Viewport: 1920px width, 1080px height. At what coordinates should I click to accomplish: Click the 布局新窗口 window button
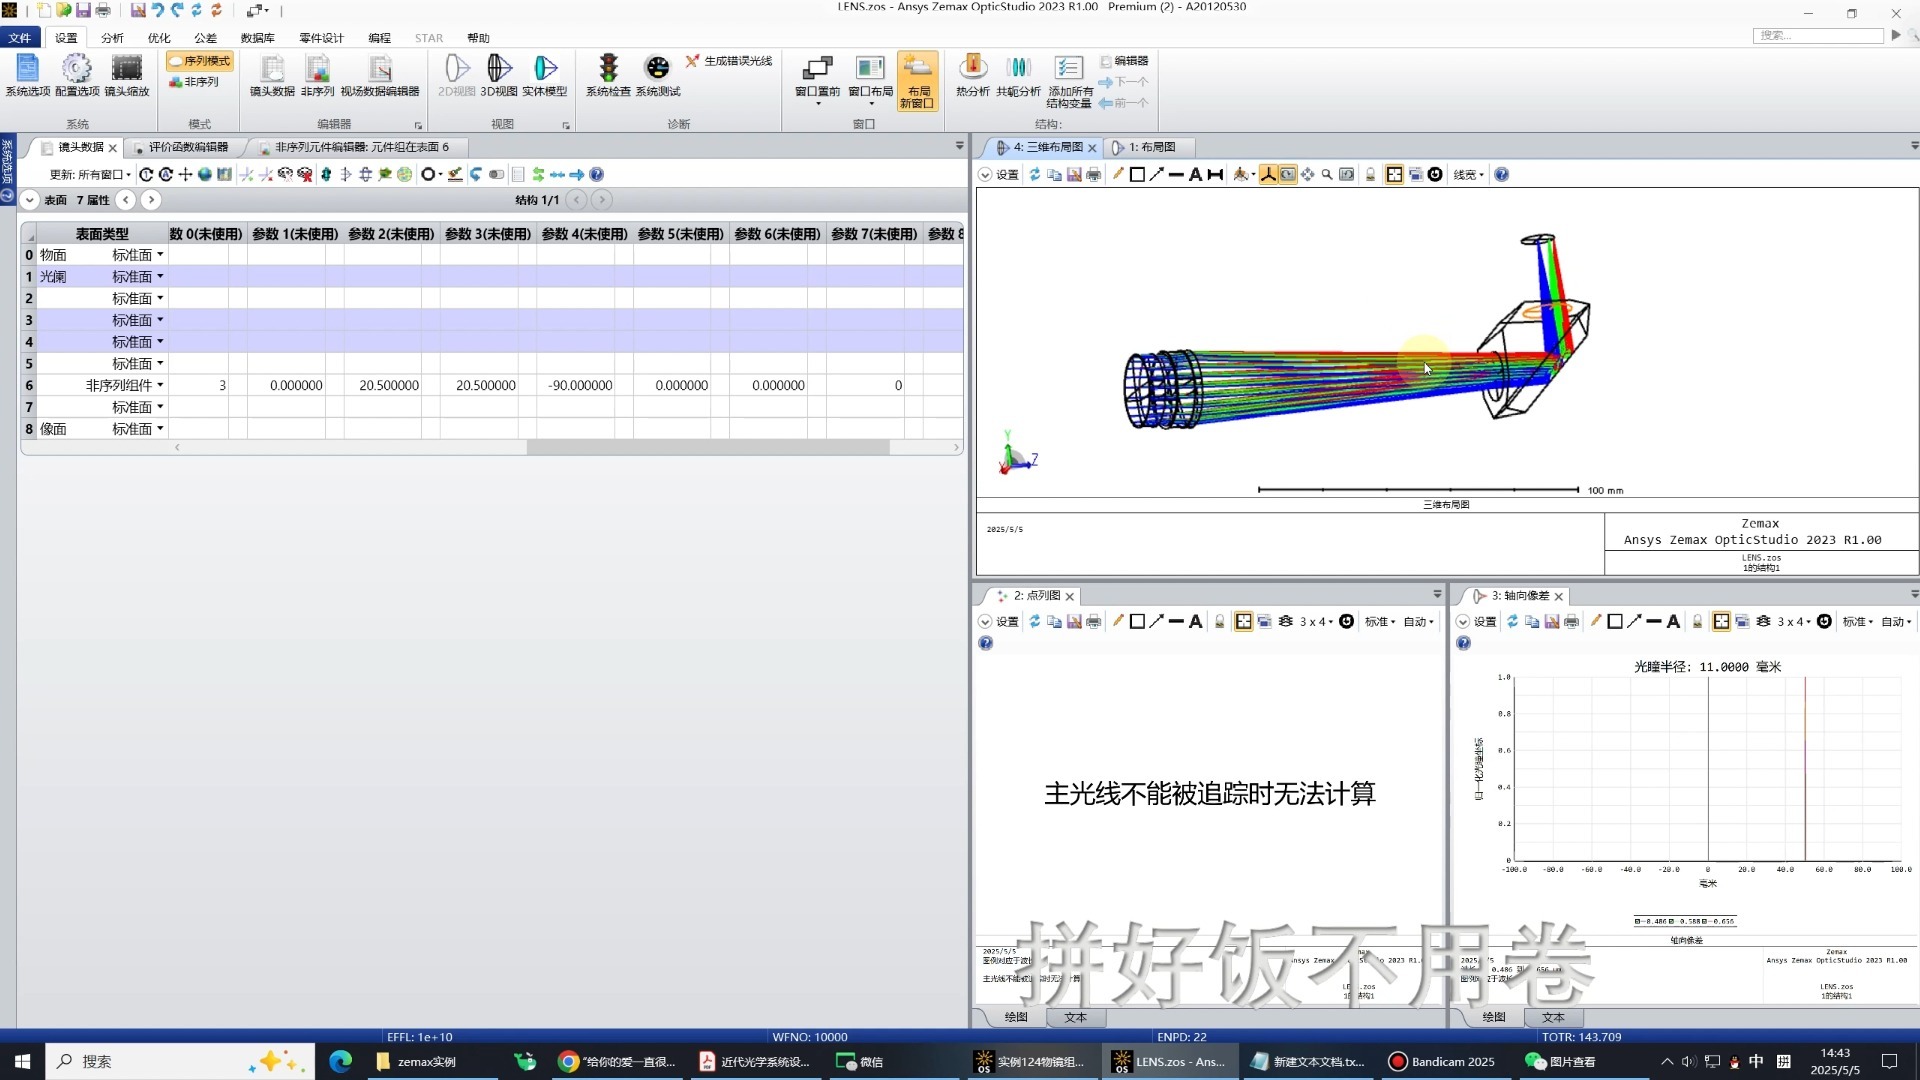918,82
